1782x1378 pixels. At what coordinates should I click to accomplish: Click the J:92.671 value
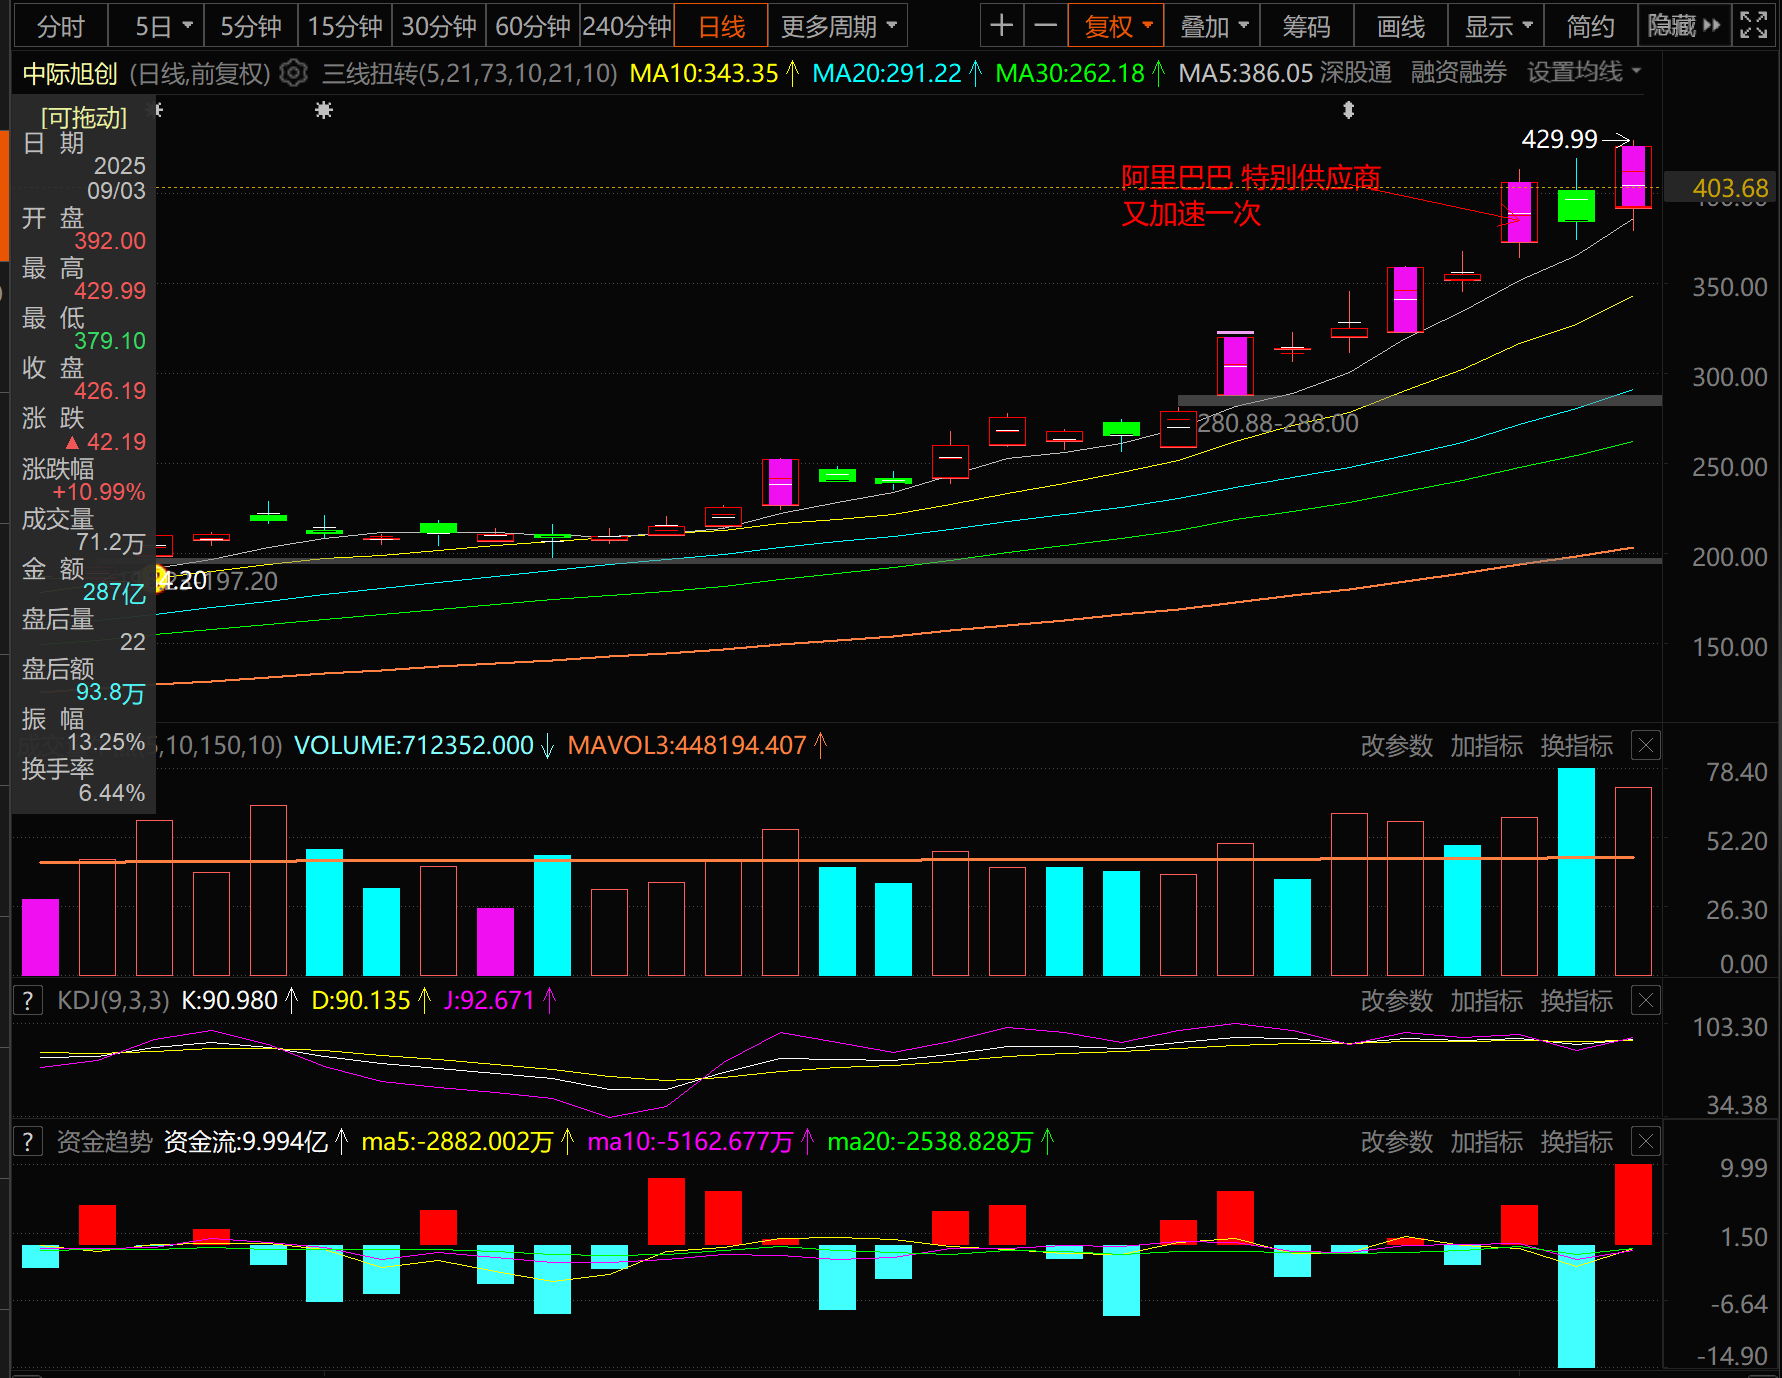tap(489, 1000)
